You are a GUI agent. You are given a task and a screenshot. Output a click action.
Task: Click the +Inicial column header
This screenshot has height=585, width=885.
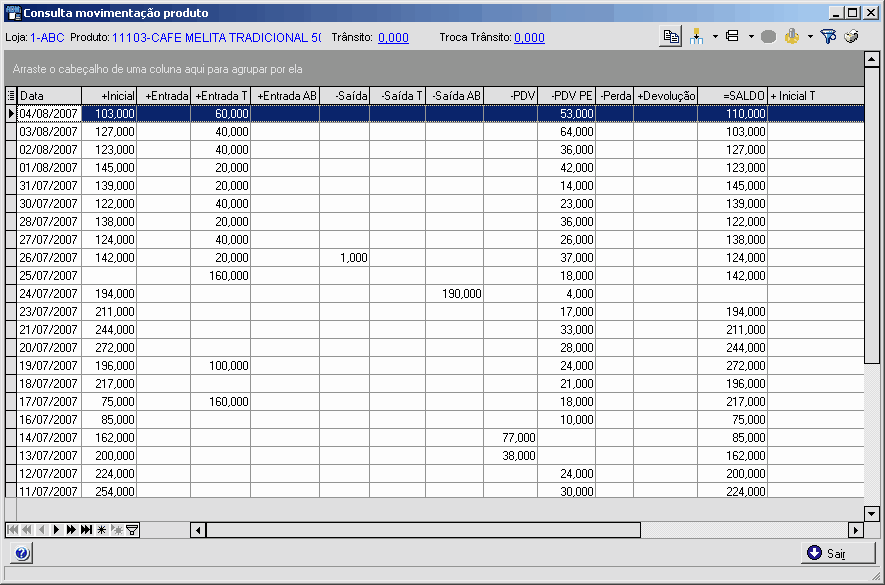109,95
